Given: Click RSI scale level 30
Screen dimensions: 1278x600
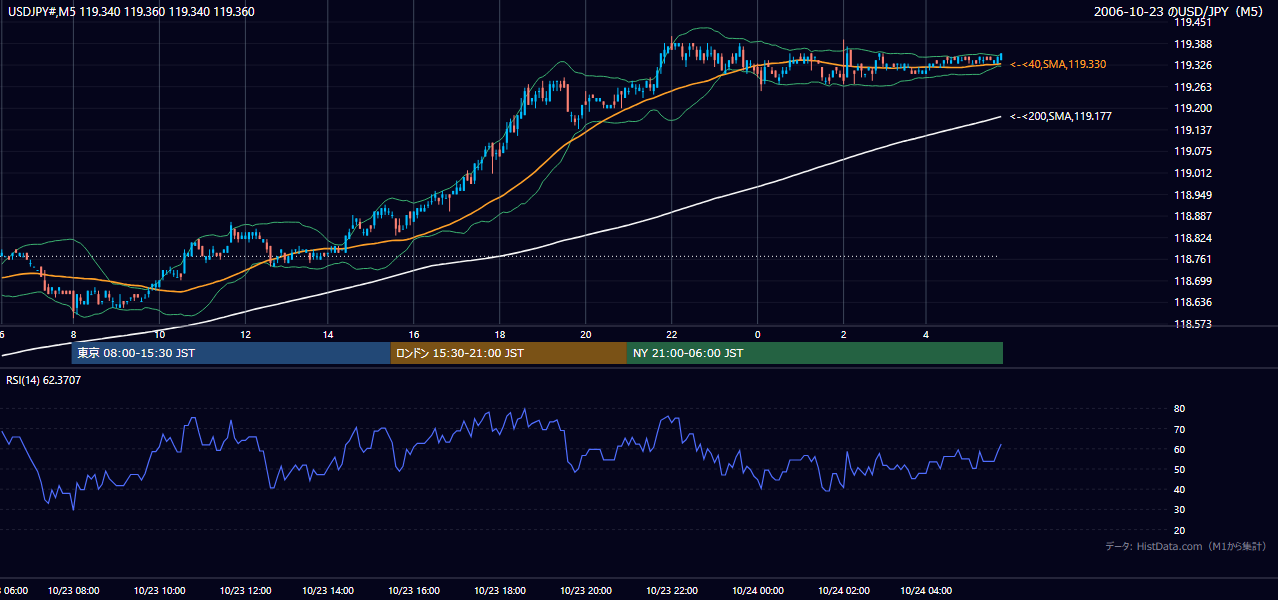Looking at the screenshot, I should pyautogui.click(x=1179, y=511).
